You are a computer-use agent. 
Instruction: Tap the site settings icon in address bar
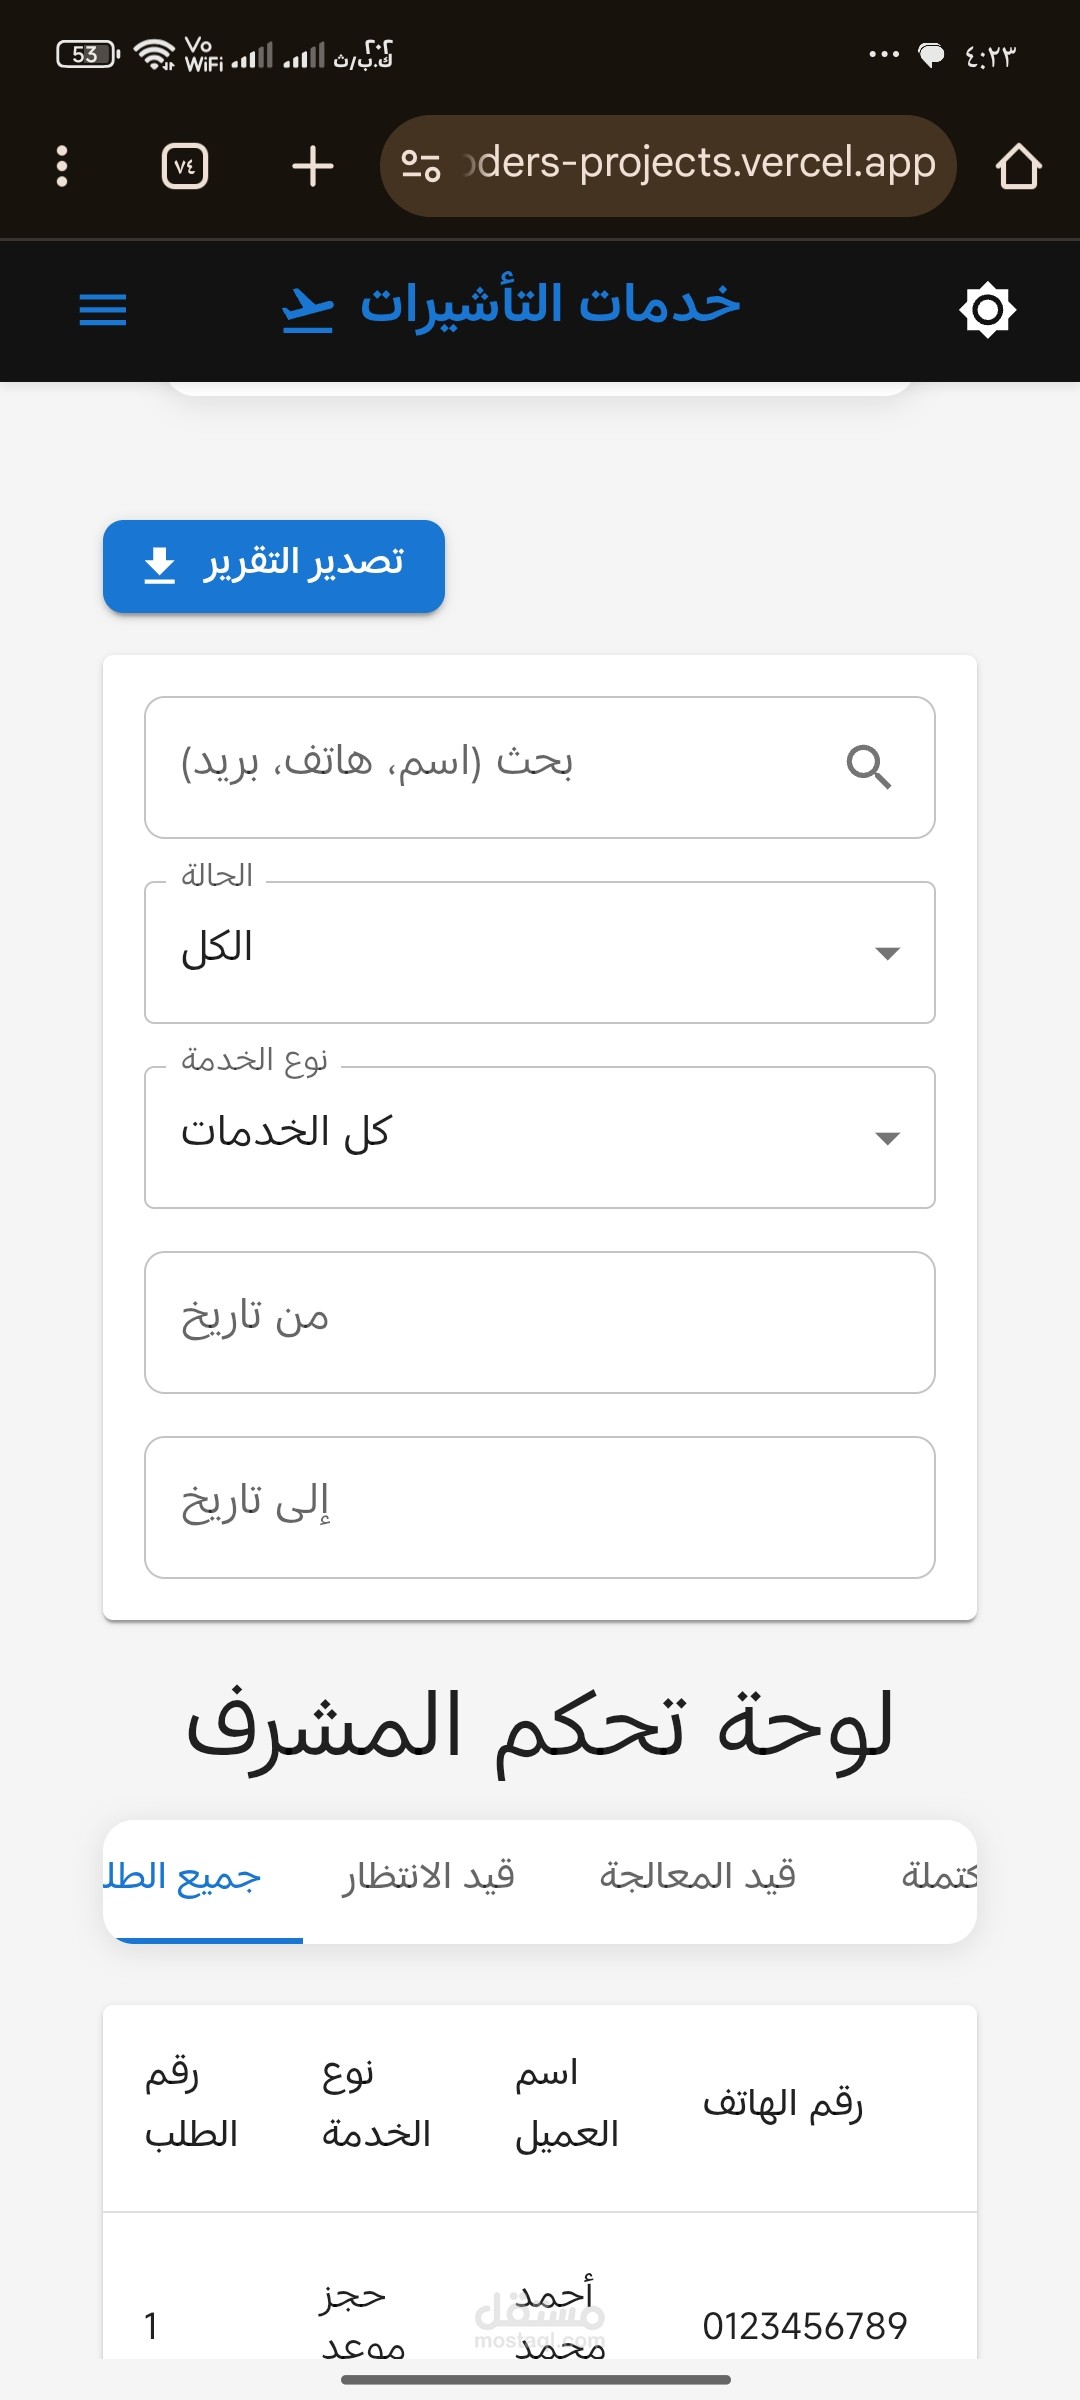[x=421, y=166]
